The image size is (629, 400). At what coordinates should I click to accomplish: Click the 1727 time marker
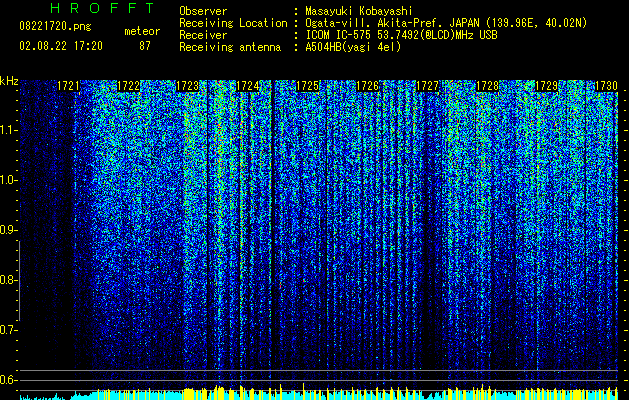[427, 86]
